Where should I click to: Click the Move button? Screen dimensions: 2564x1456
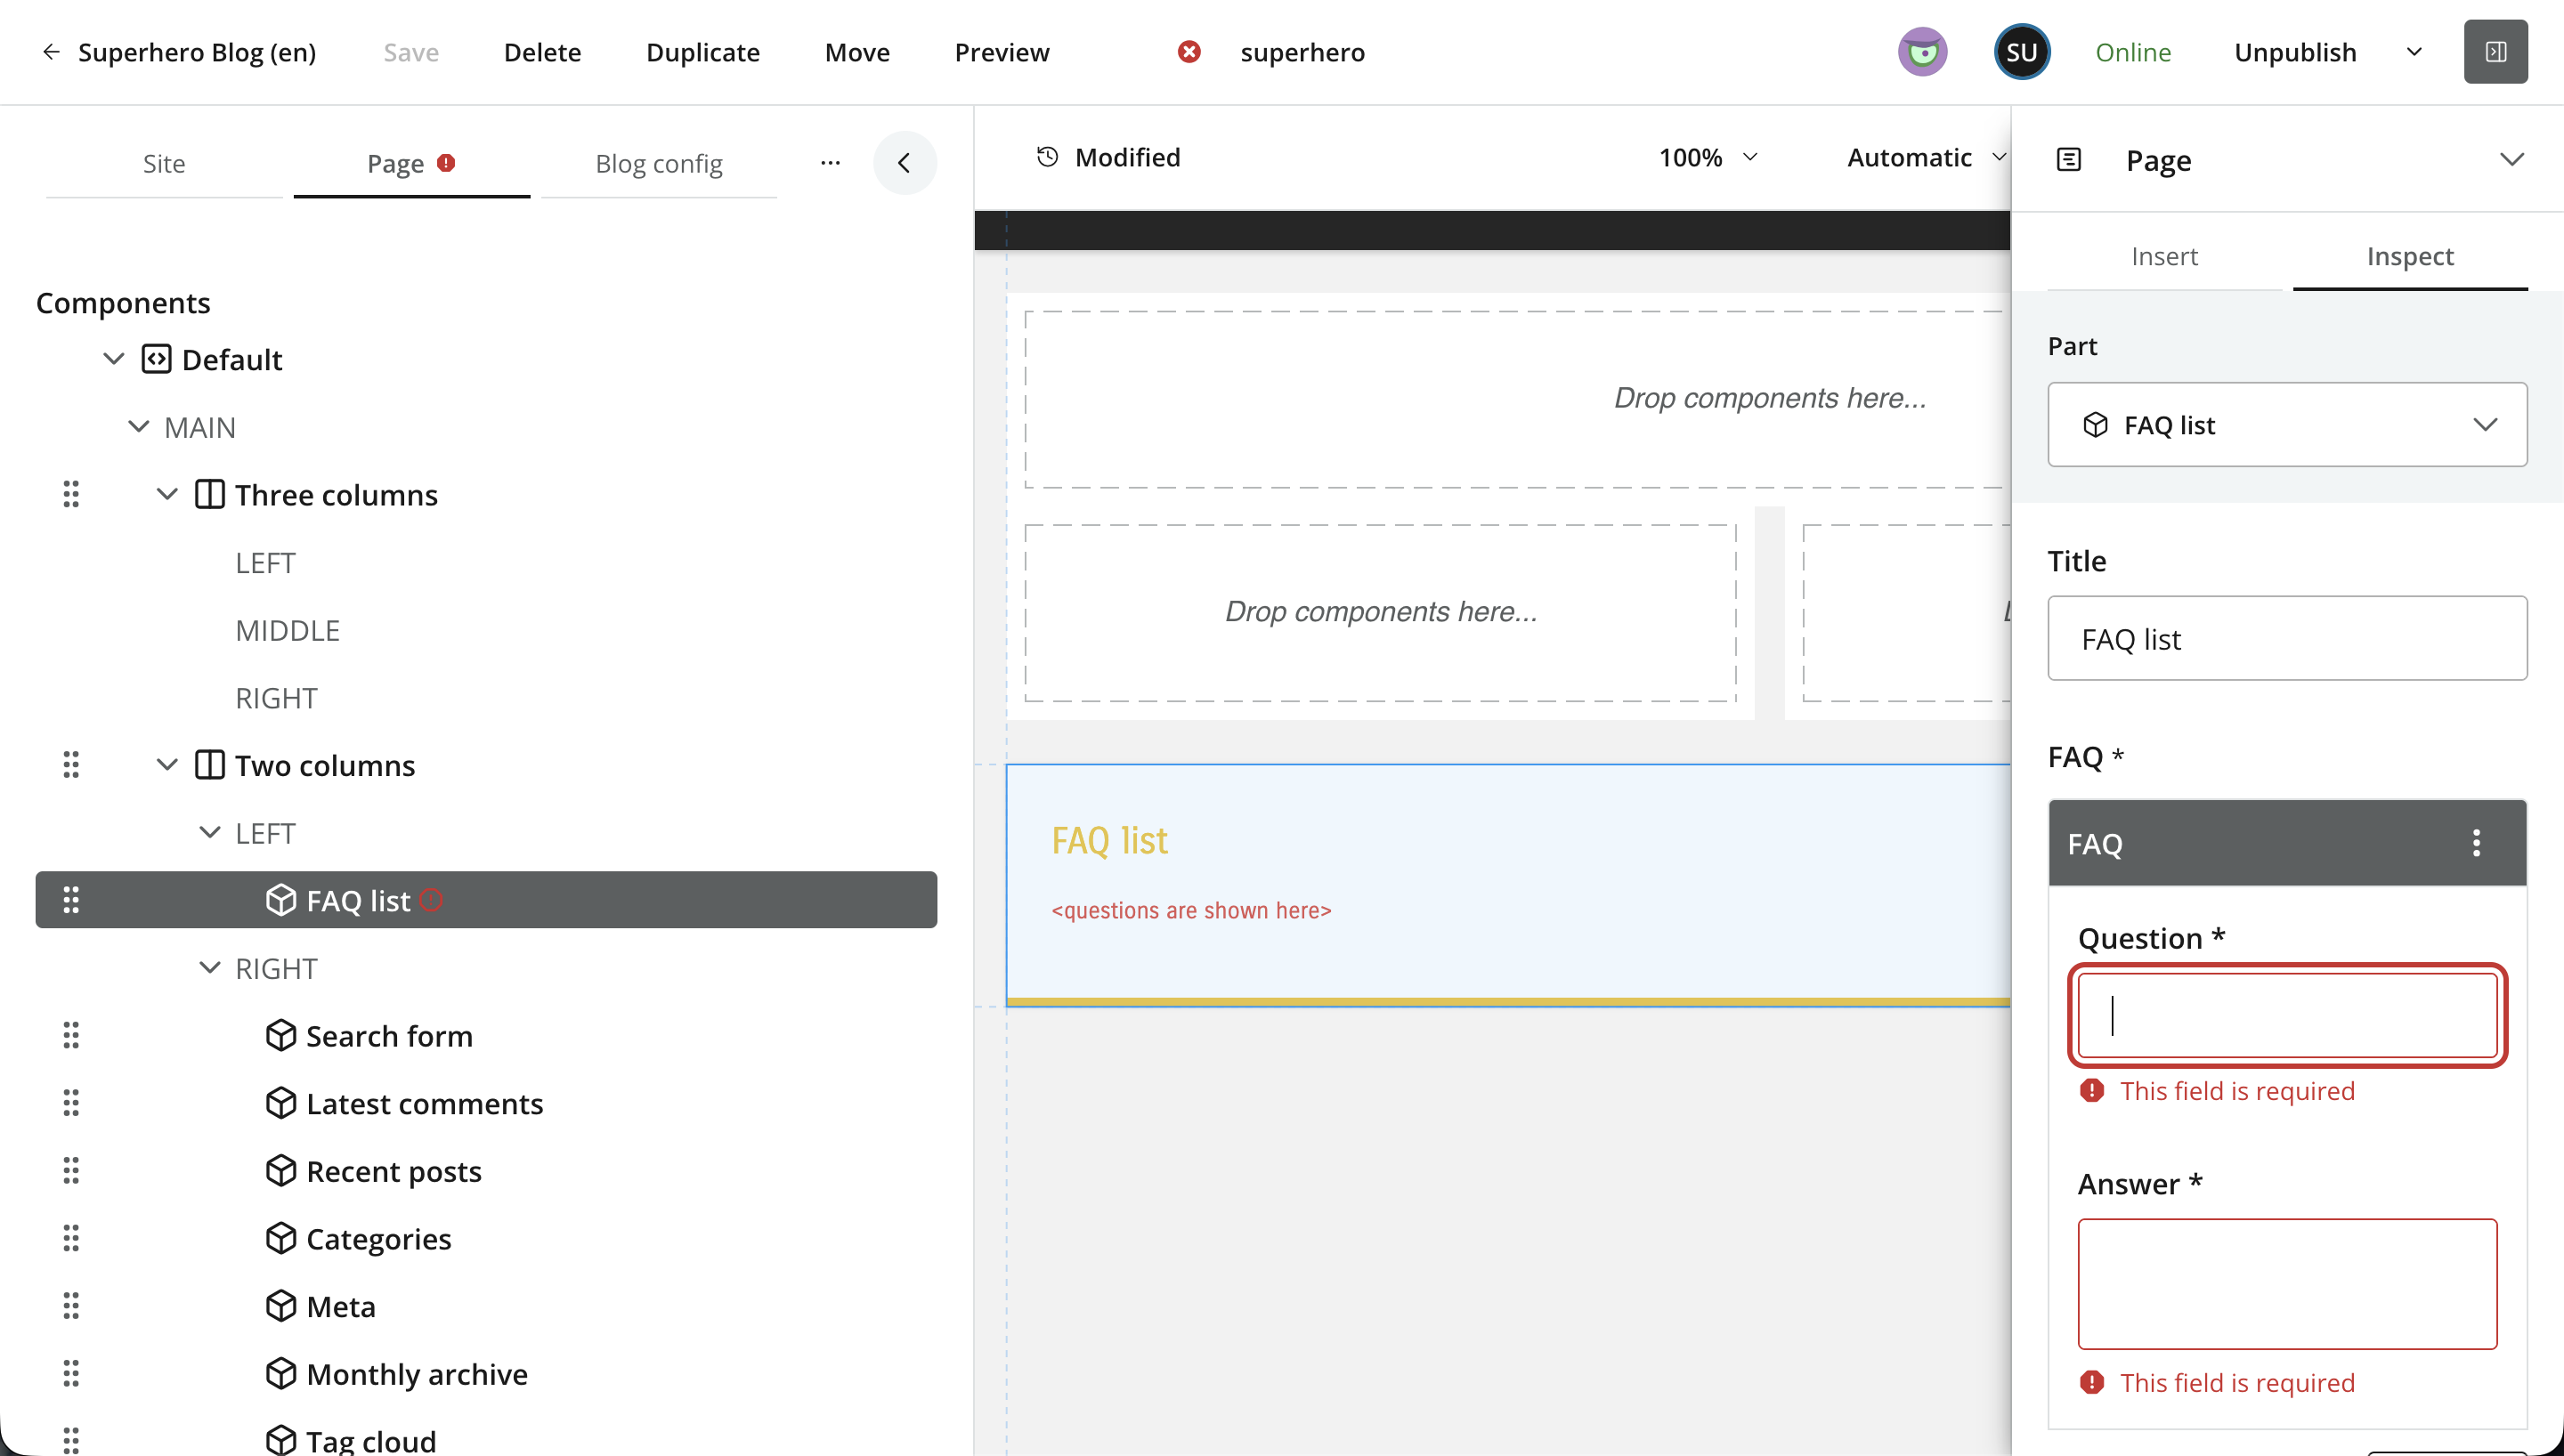click(857, 52)
